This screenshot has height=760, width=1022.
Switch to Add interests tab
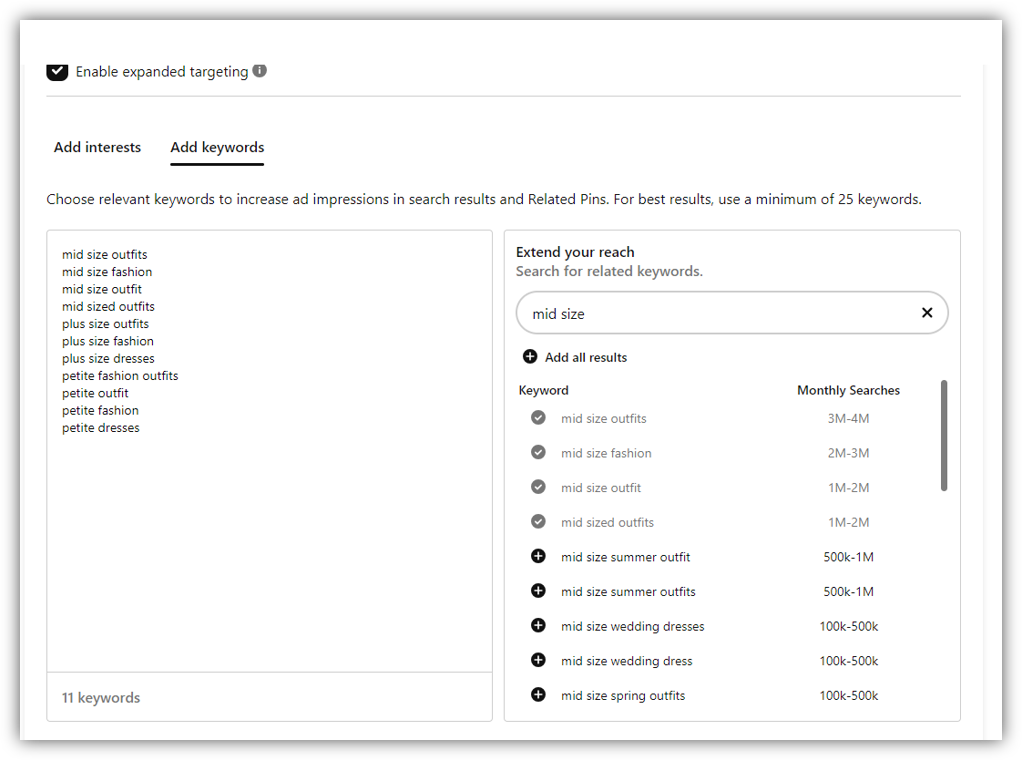click(97, 147)
